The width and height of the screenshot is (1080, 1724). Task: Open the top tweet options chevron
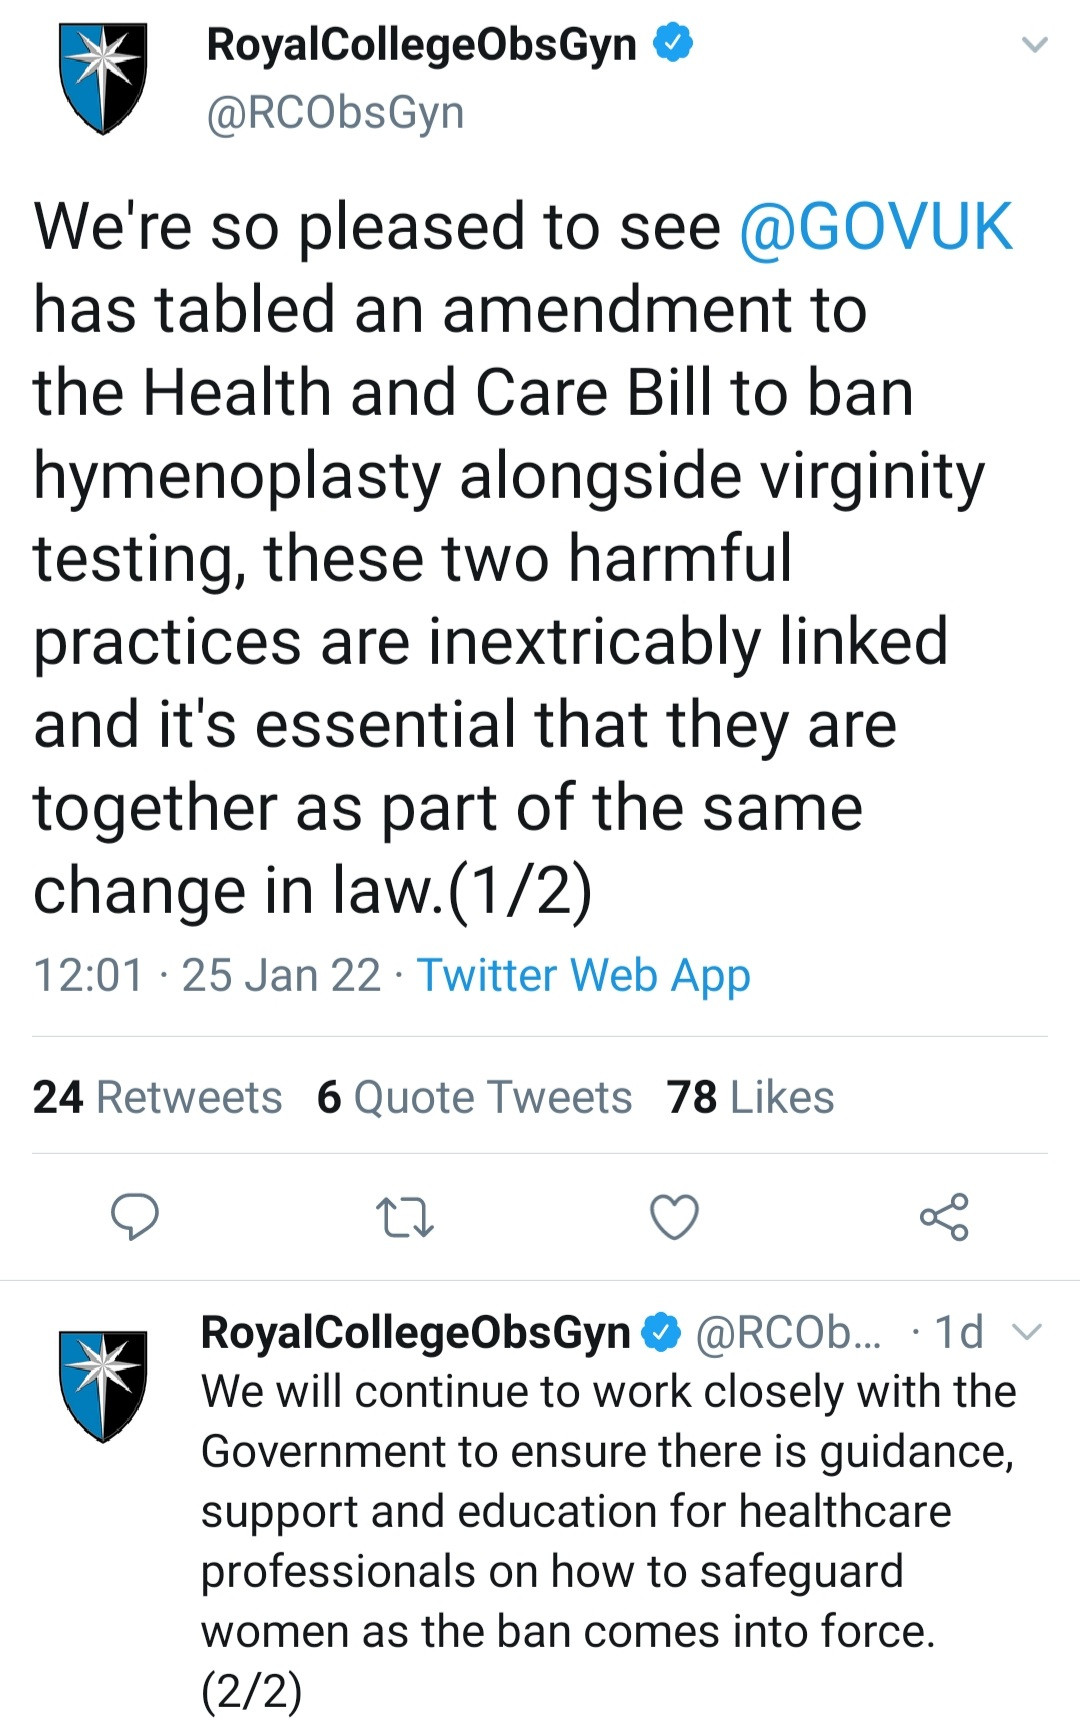(1033, 44)
